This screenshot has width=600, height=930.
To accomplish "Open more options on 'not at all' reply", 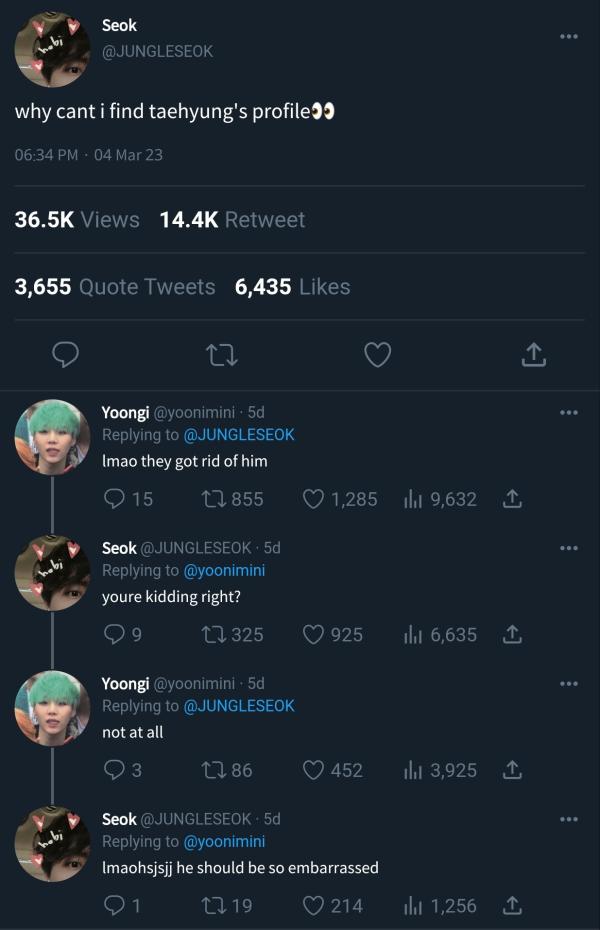I will pos(568,683).
